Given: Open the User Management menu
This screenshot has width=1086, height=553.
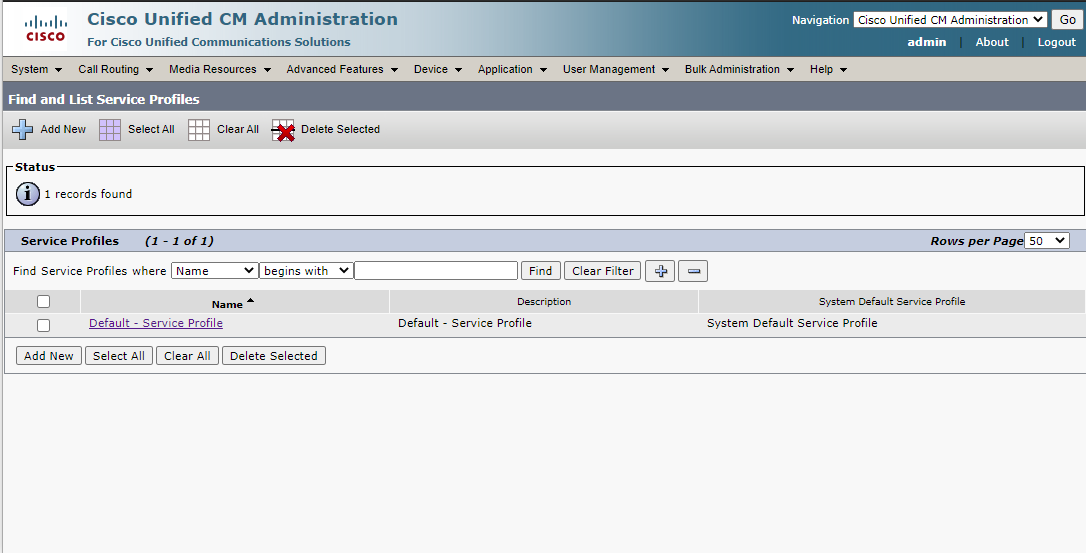Looking at the screenshot, I should [x=616, y=69].
